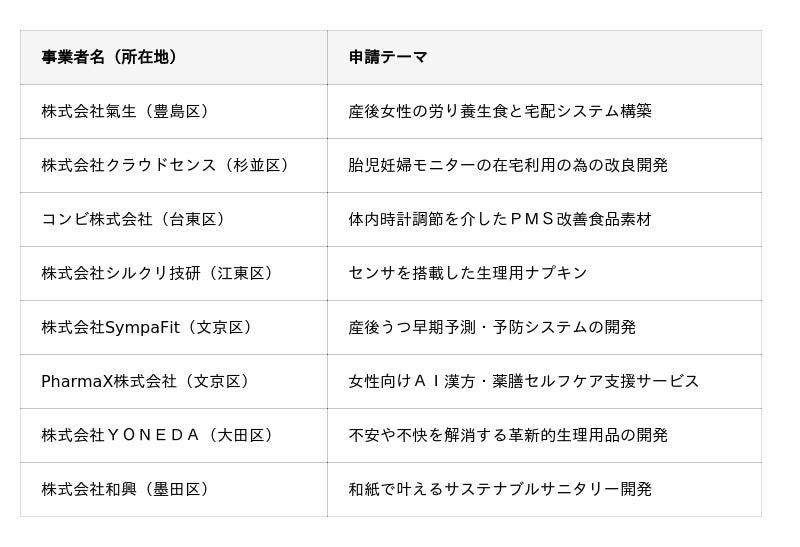Click 不安や不快を解消する革新的生理用品の開発 text
Viewport: 800px width, 547px height.
click(508, 436)
